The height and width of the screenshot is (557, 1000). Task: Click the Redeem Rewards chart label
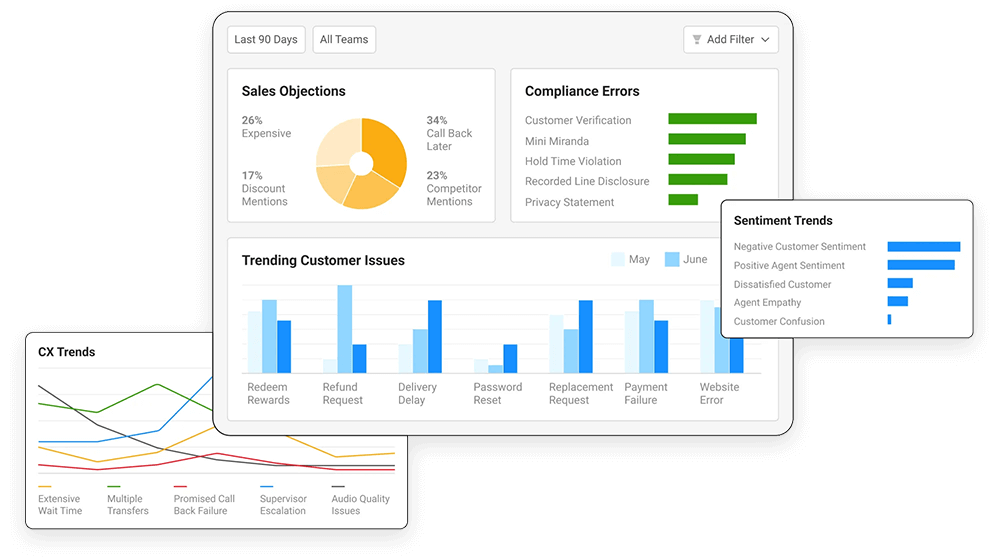point(268,394)
